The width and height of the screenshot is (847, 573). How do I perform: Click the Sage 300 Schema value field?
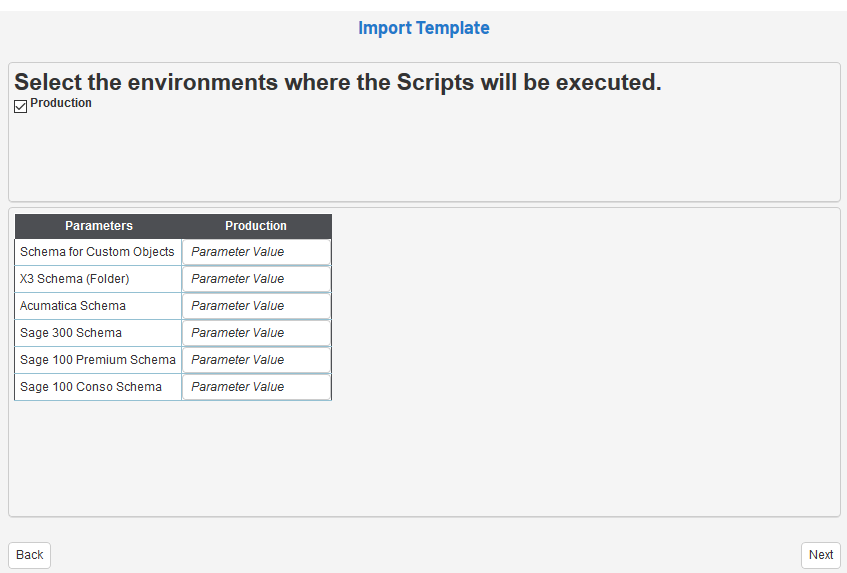pos(256,333)
